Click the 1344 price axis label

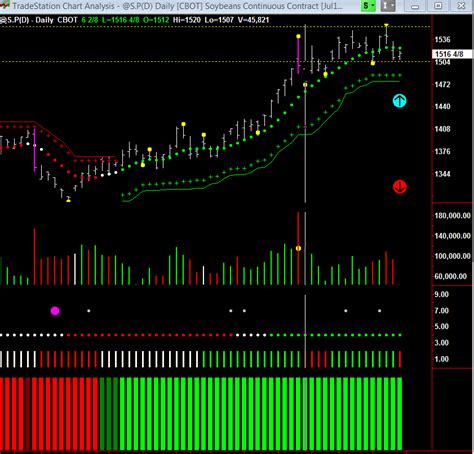pyautogui.click(x=442, y=174)
